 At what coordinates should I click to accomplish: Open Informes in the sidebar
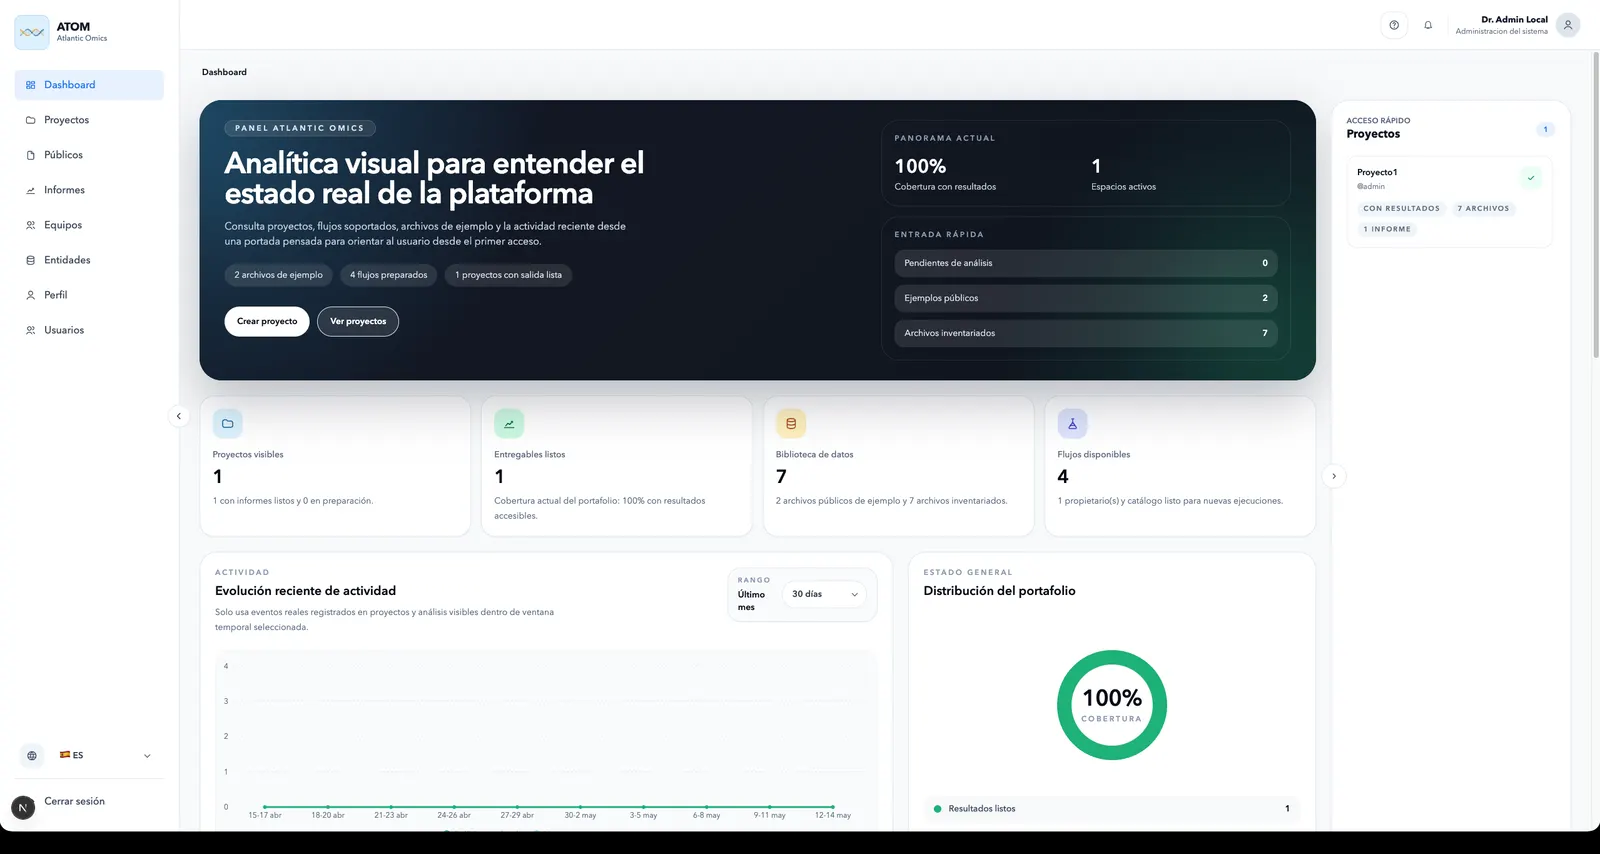[x=89, y=190]
